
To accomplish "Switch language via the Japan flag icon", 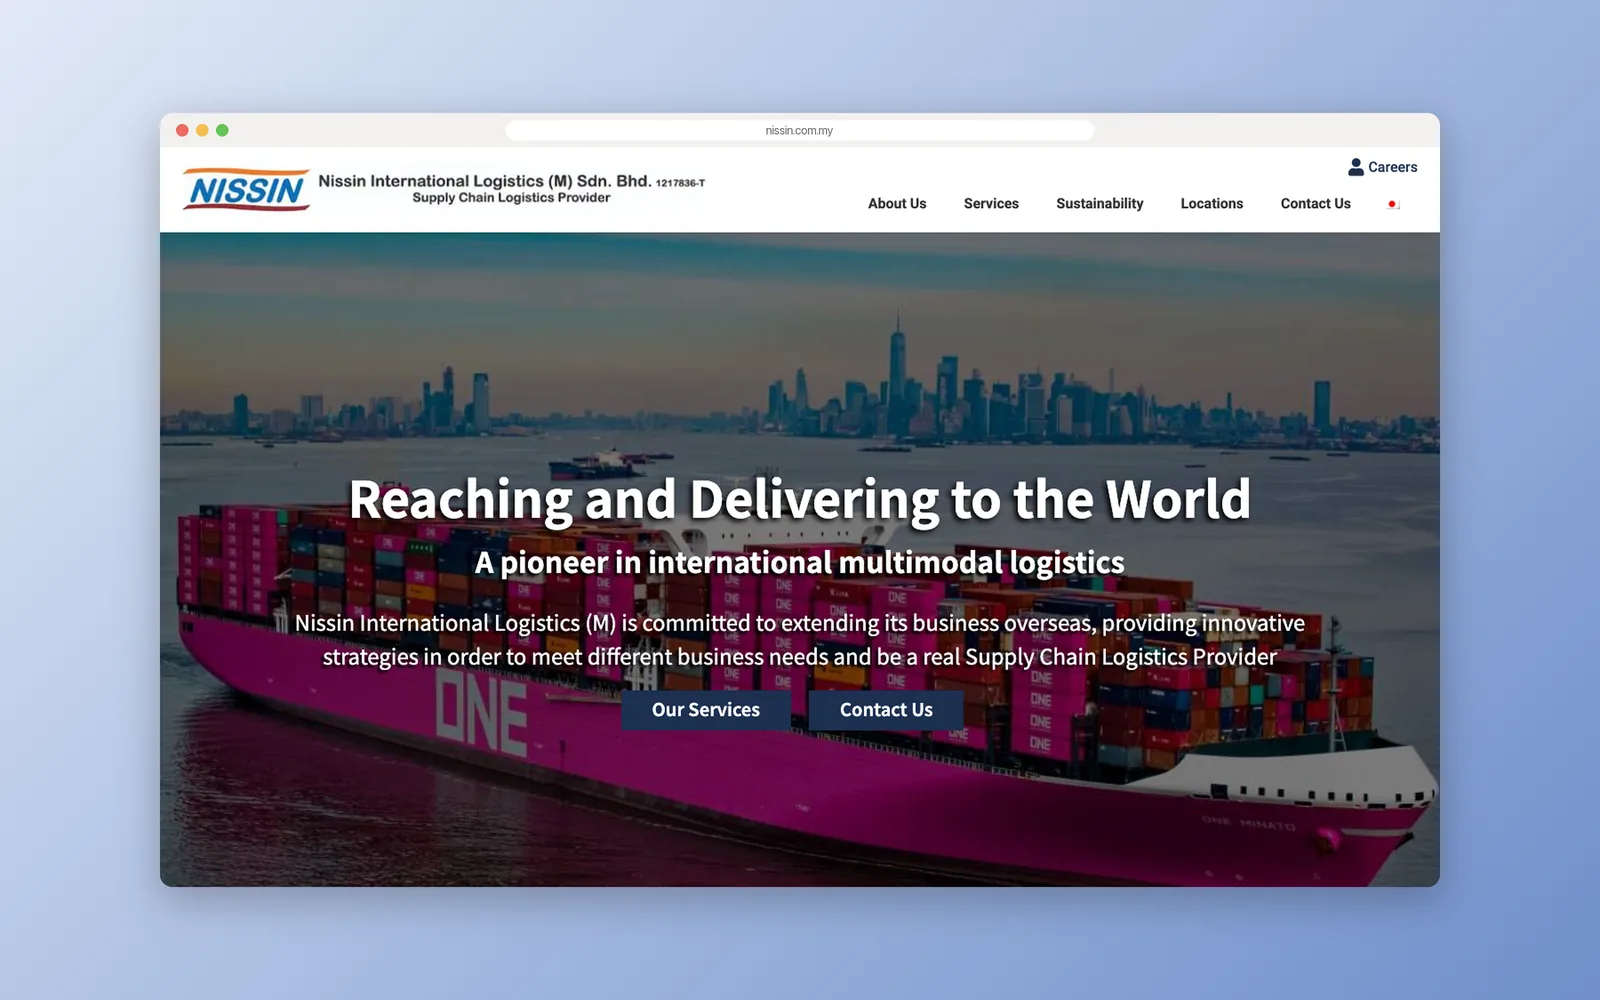I will click(x=1393, y=204).
